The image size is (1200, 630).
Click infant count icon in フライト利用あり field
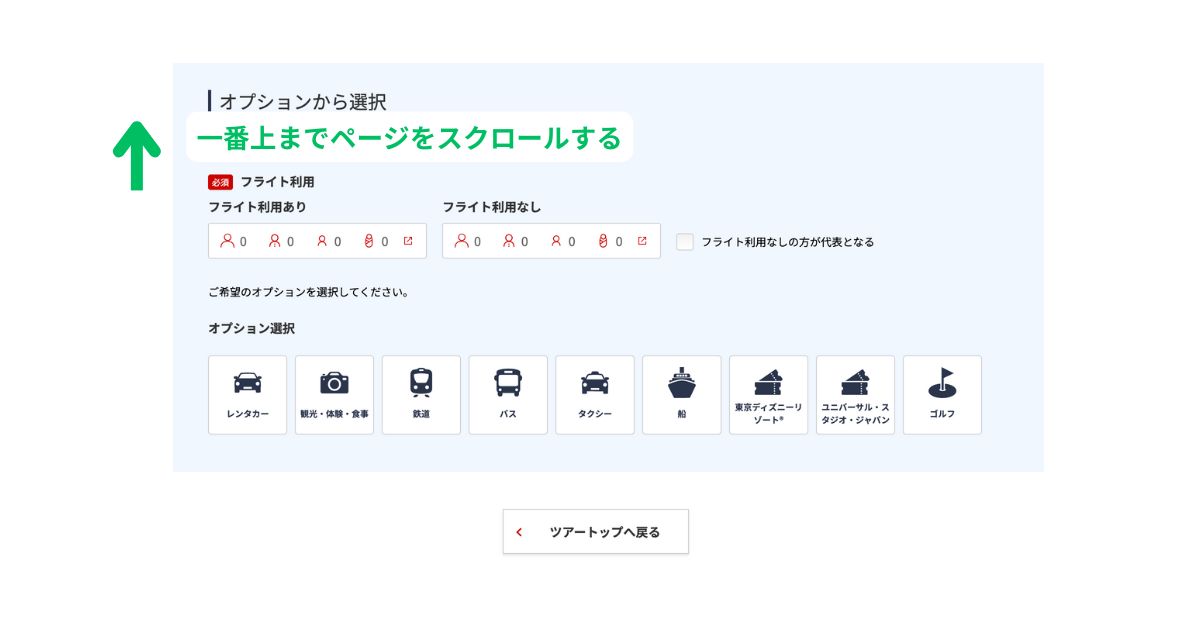click(368, 241)
